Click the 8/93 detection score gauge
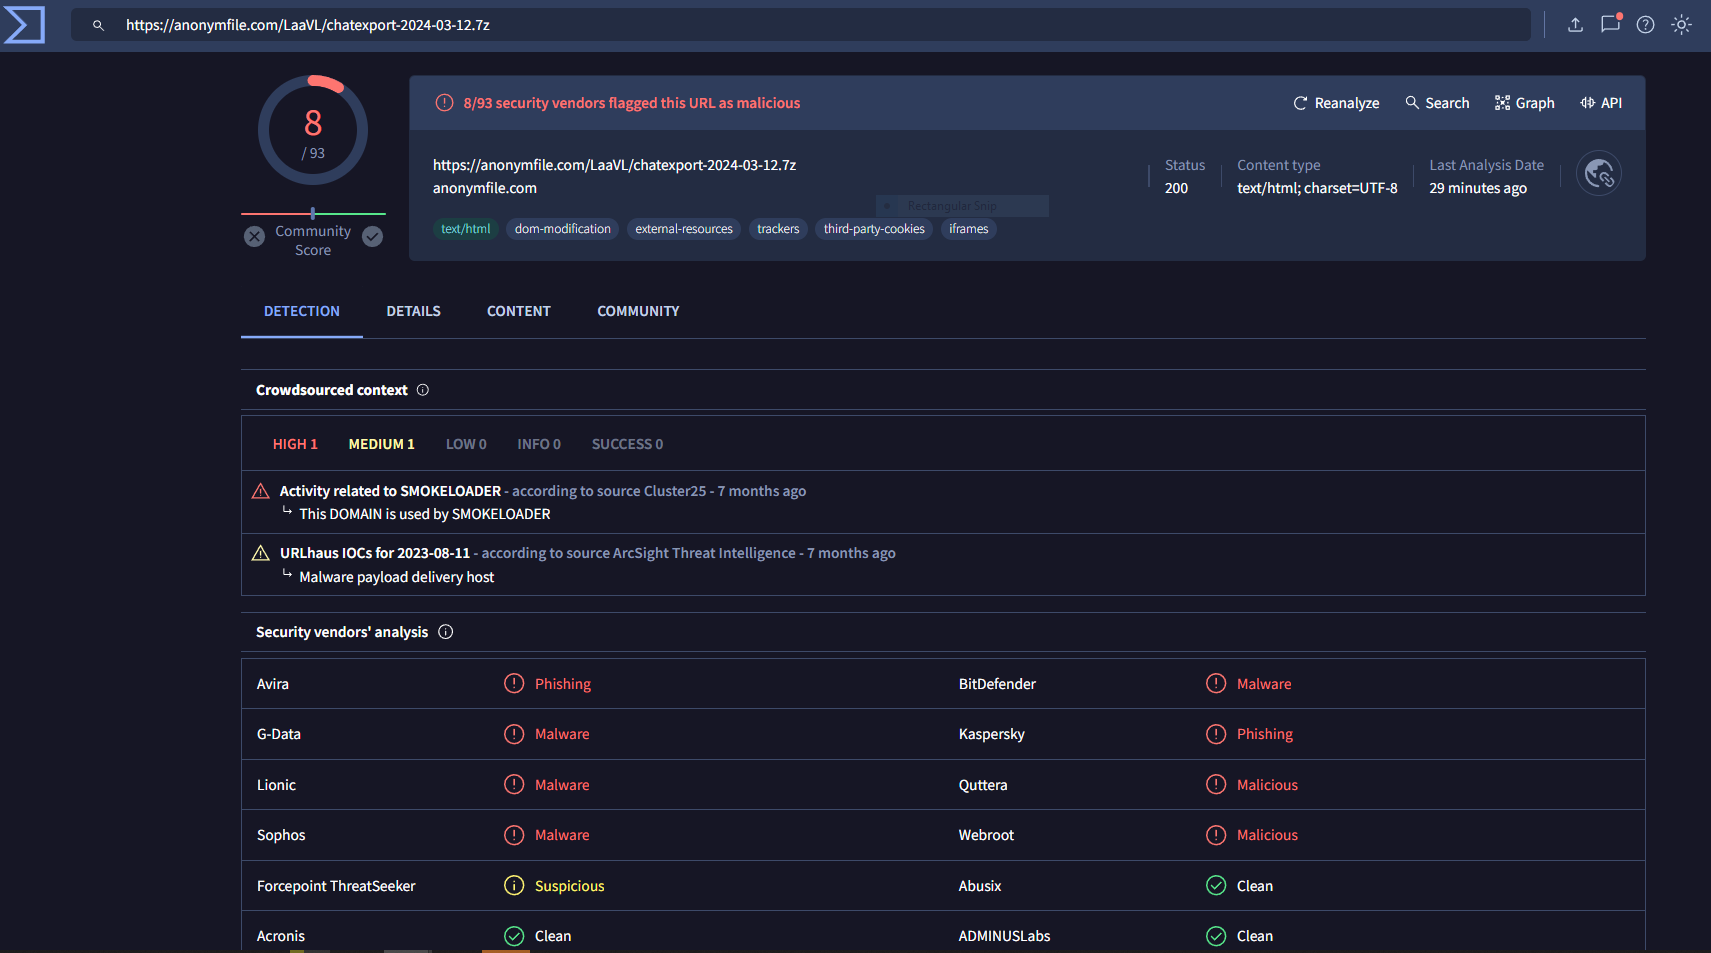This screenshot has height=953, width=1711. tap(313, 130)
